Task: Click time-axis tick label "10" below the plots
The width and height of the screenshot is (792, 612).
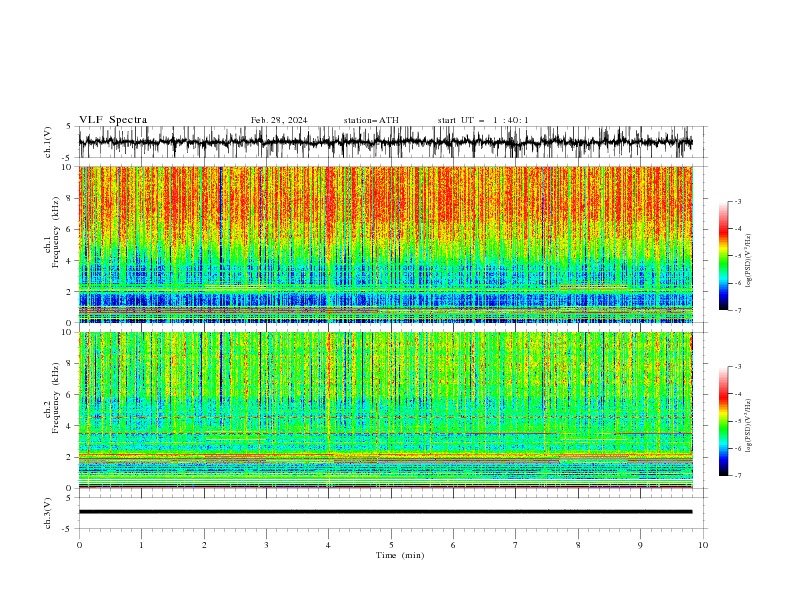Action: click(x=703, y=545)
